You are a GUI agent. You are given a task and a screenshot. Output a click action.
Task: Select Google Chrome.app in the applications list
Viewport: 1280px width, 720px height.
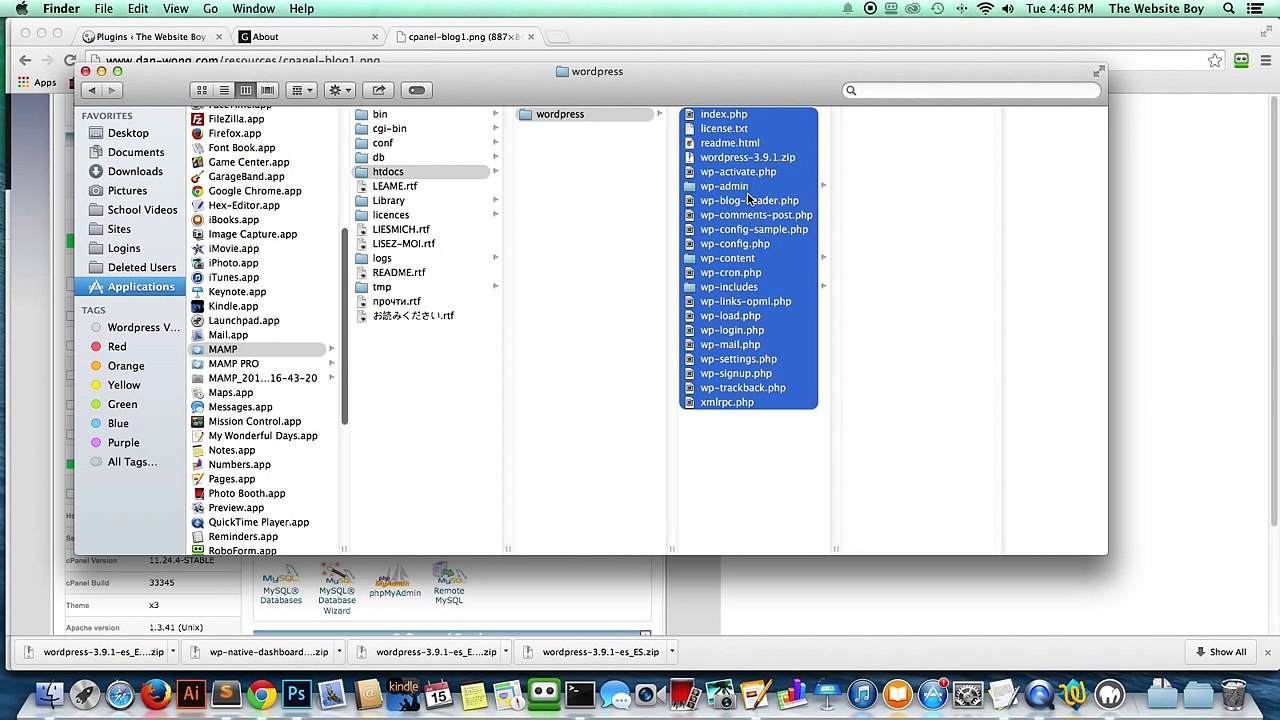pyautogui.click(x=254, y=191)
